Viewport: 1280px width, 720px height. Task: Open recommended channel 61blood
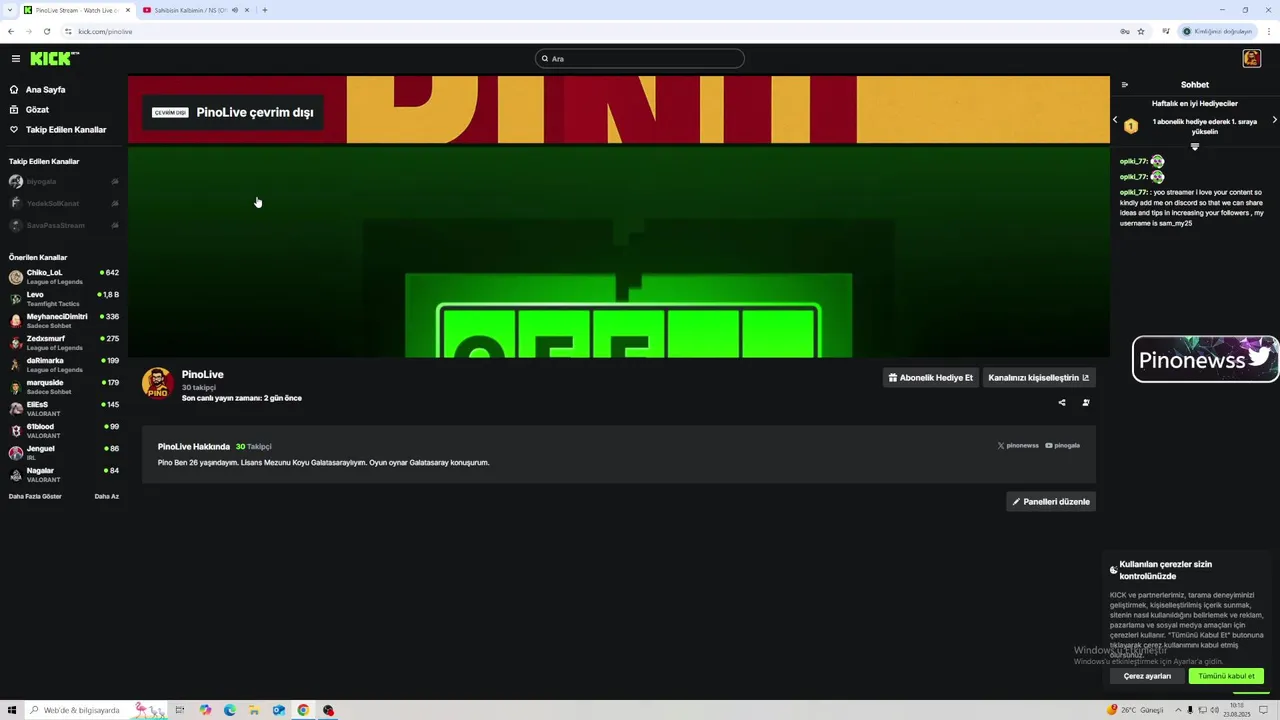64,431
